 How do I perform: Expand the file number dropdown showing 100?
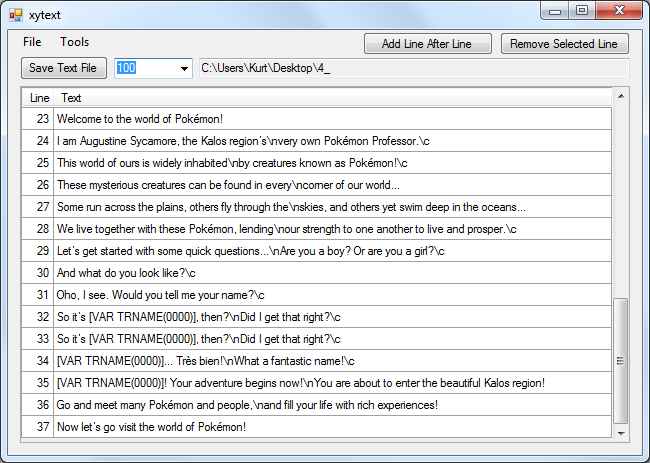coord(184,68)
